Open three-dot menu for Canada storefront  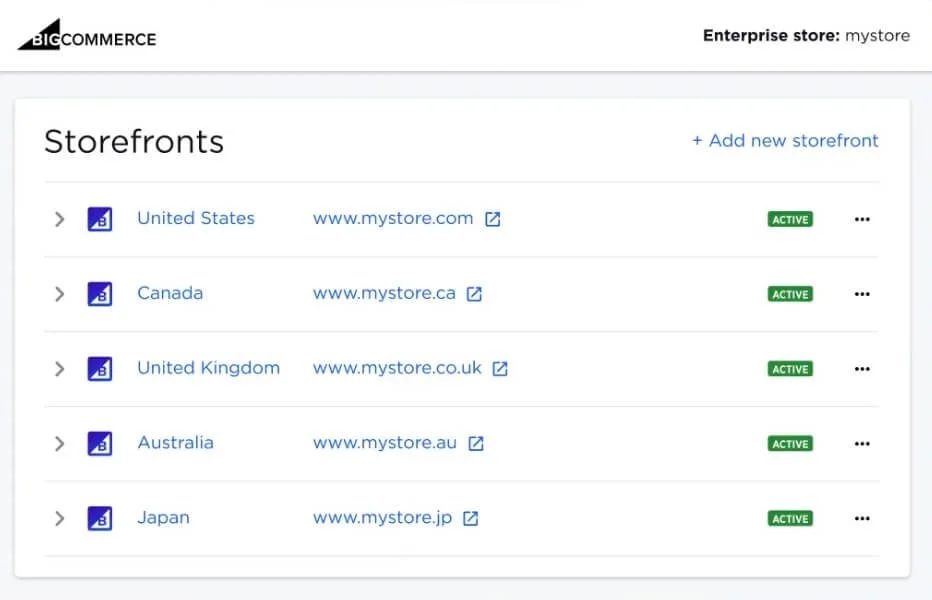coord(862,294)
